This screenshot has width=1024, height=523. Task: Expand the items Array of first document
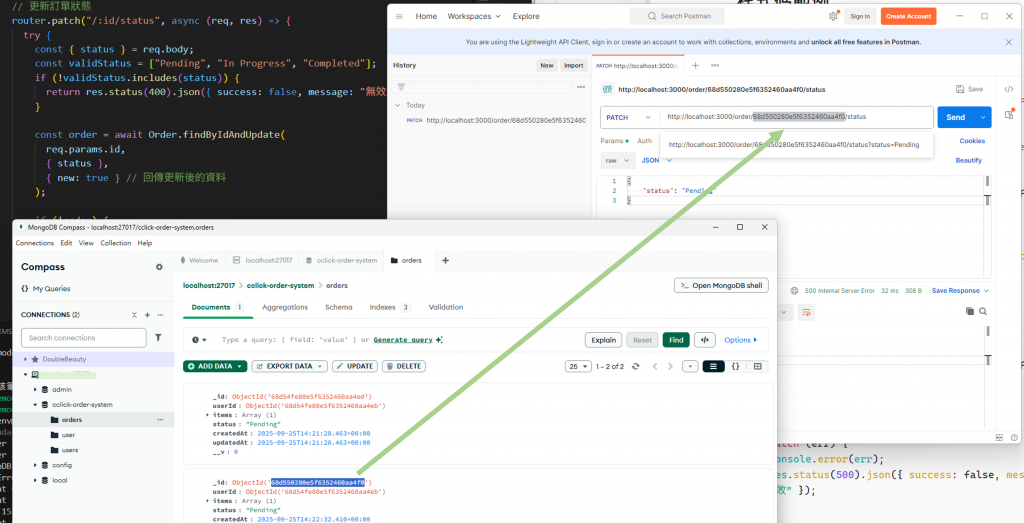click(208, 415)
